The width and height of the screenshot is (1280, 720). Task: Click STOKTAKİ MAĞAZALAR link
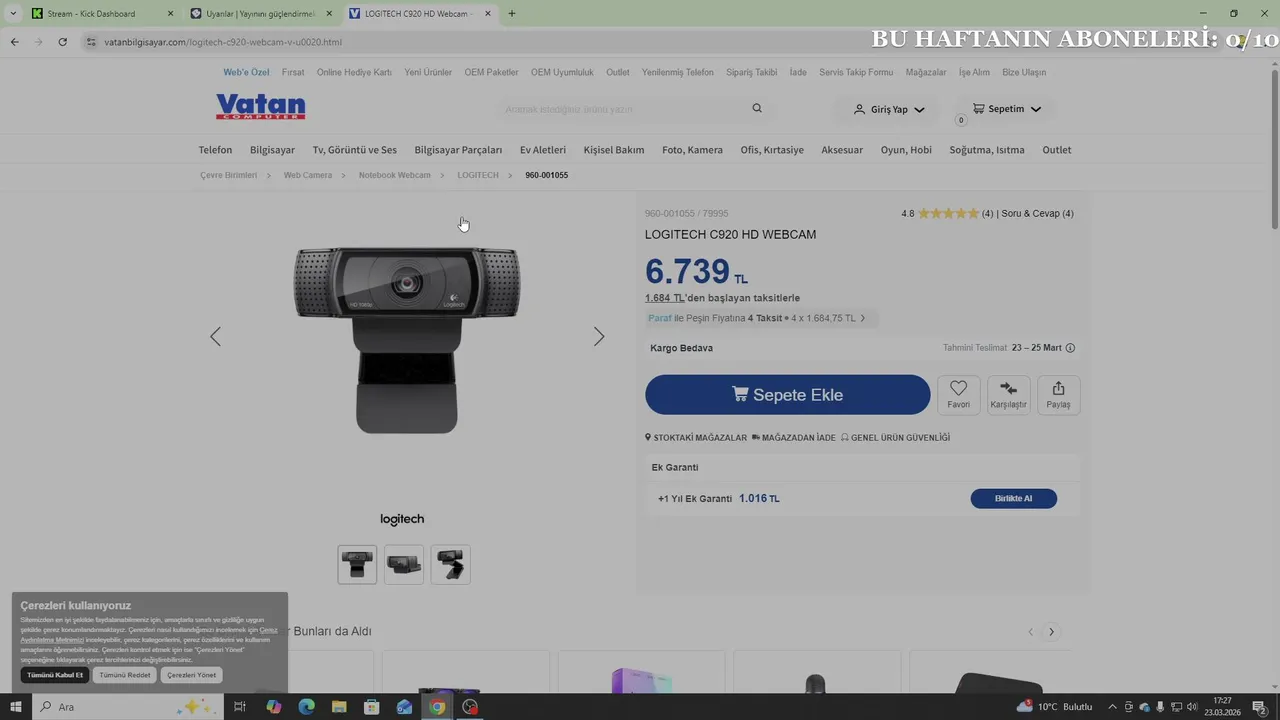tap(696, 438)
